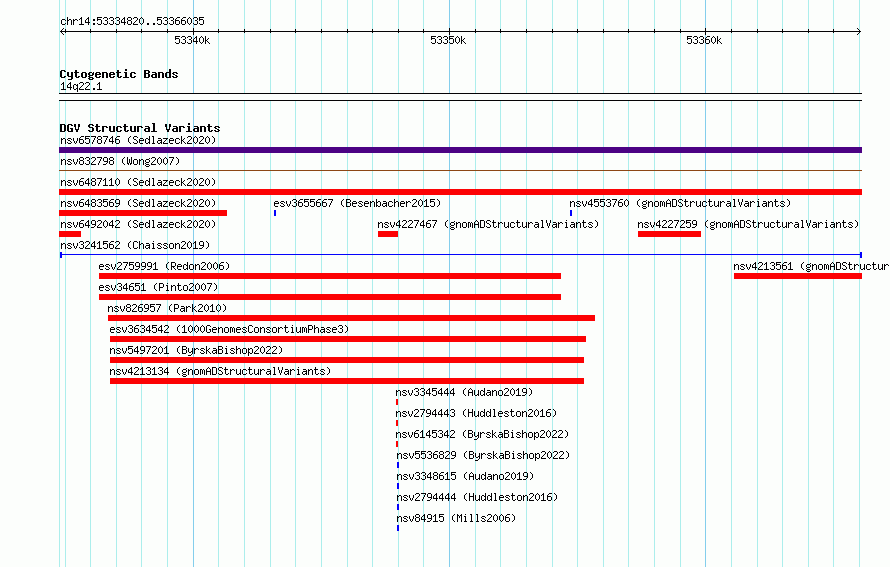Select the red bar under esv3634542

tap(348, 339)
